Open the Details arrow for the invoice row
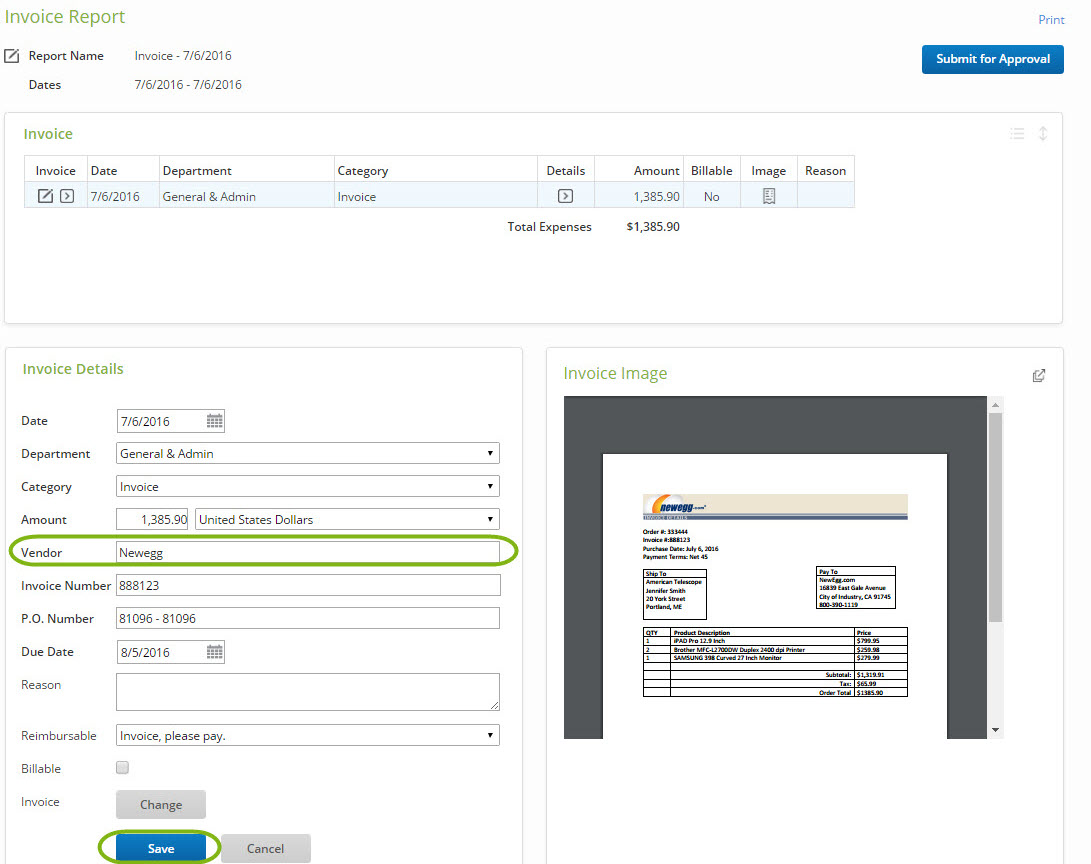Viewport: 1091px width, 864px height. (566, 196)
